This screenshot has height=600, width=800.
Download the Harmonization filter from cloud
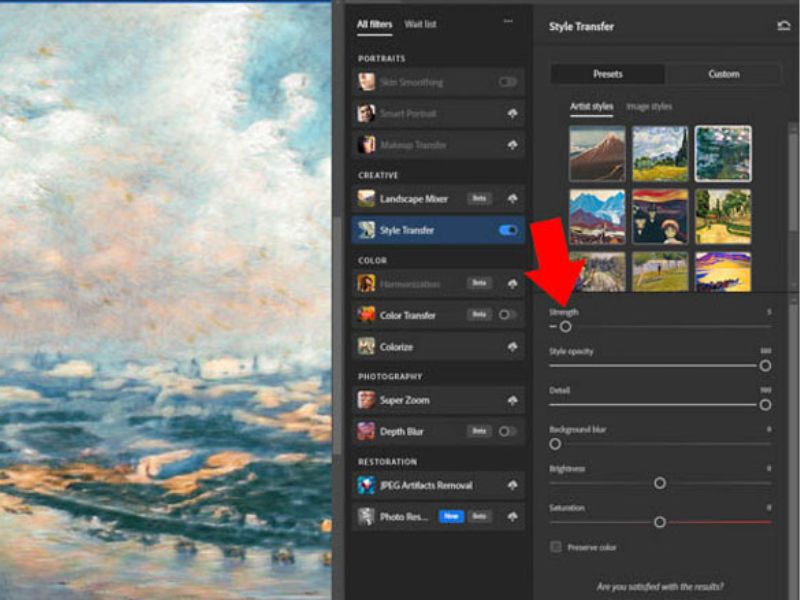pyautogui.click(x=512, y=284)
